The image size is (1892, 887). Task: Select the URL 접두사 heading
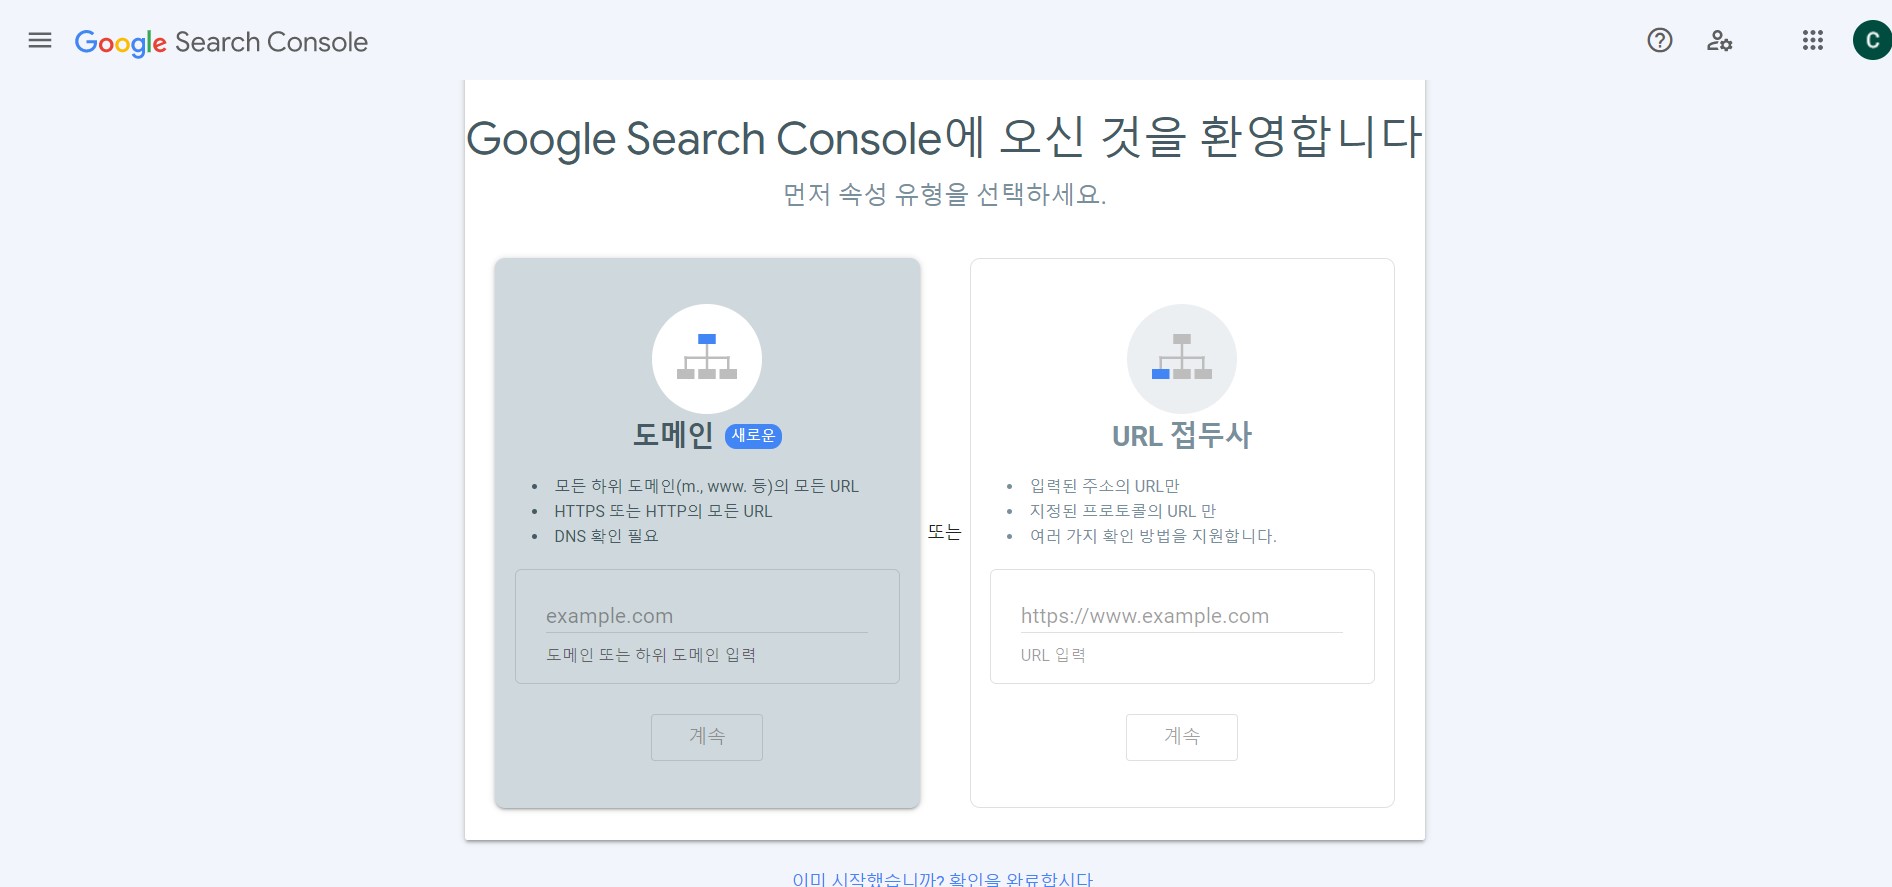pyautogui.click(x=1182, y=435)
